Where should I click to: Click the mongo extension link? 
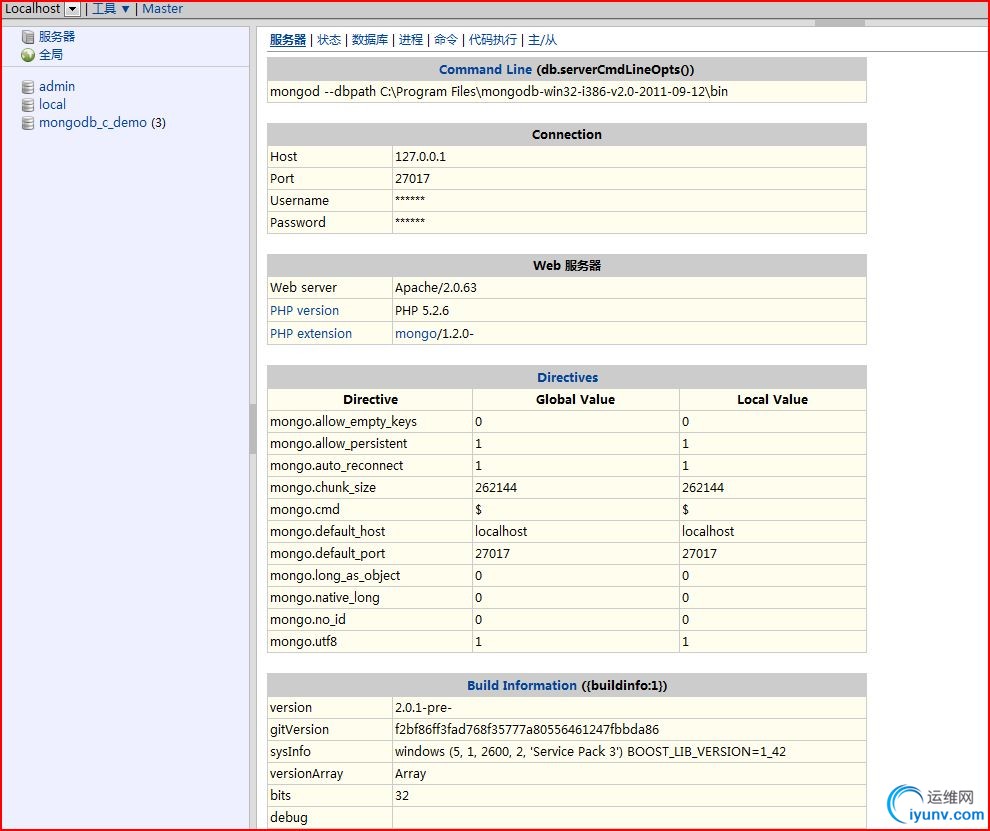[415, 333]
